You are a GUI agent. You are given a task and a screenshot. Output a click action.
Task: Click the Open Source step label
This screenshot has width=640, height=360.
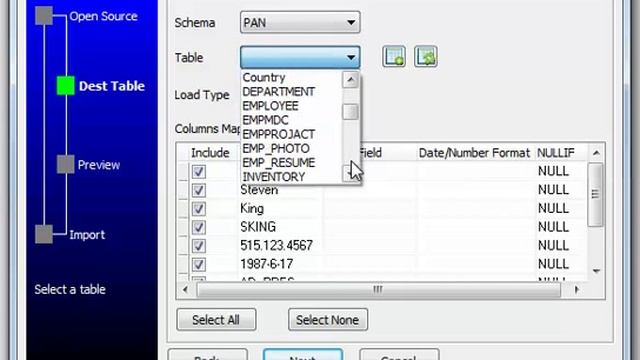[103, 16]
